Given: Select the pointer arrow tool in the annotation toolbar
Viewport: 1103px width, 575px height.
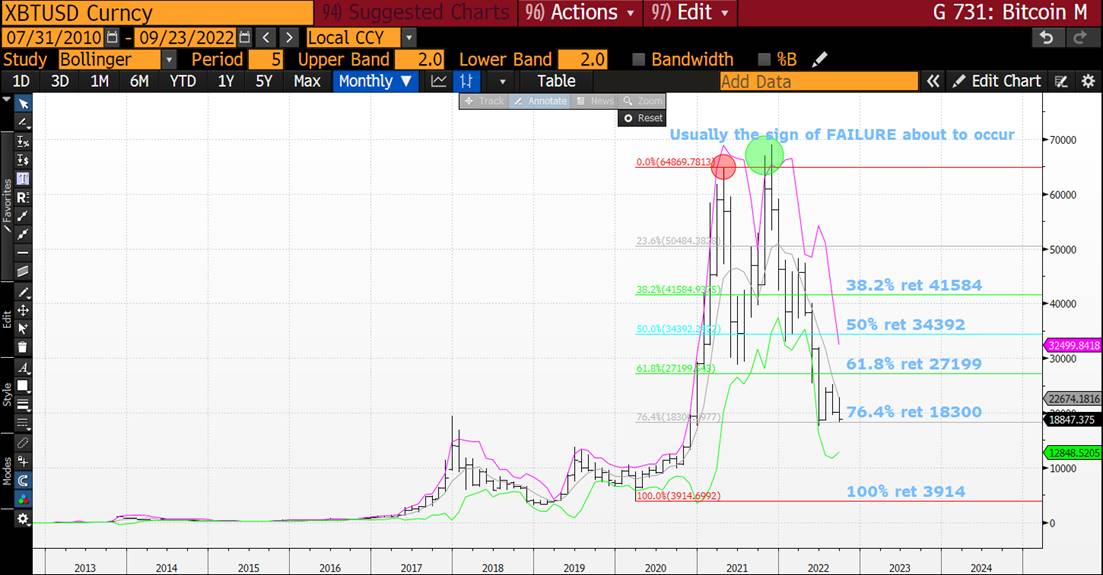Looking at the screenshot, I should (23, 104).
